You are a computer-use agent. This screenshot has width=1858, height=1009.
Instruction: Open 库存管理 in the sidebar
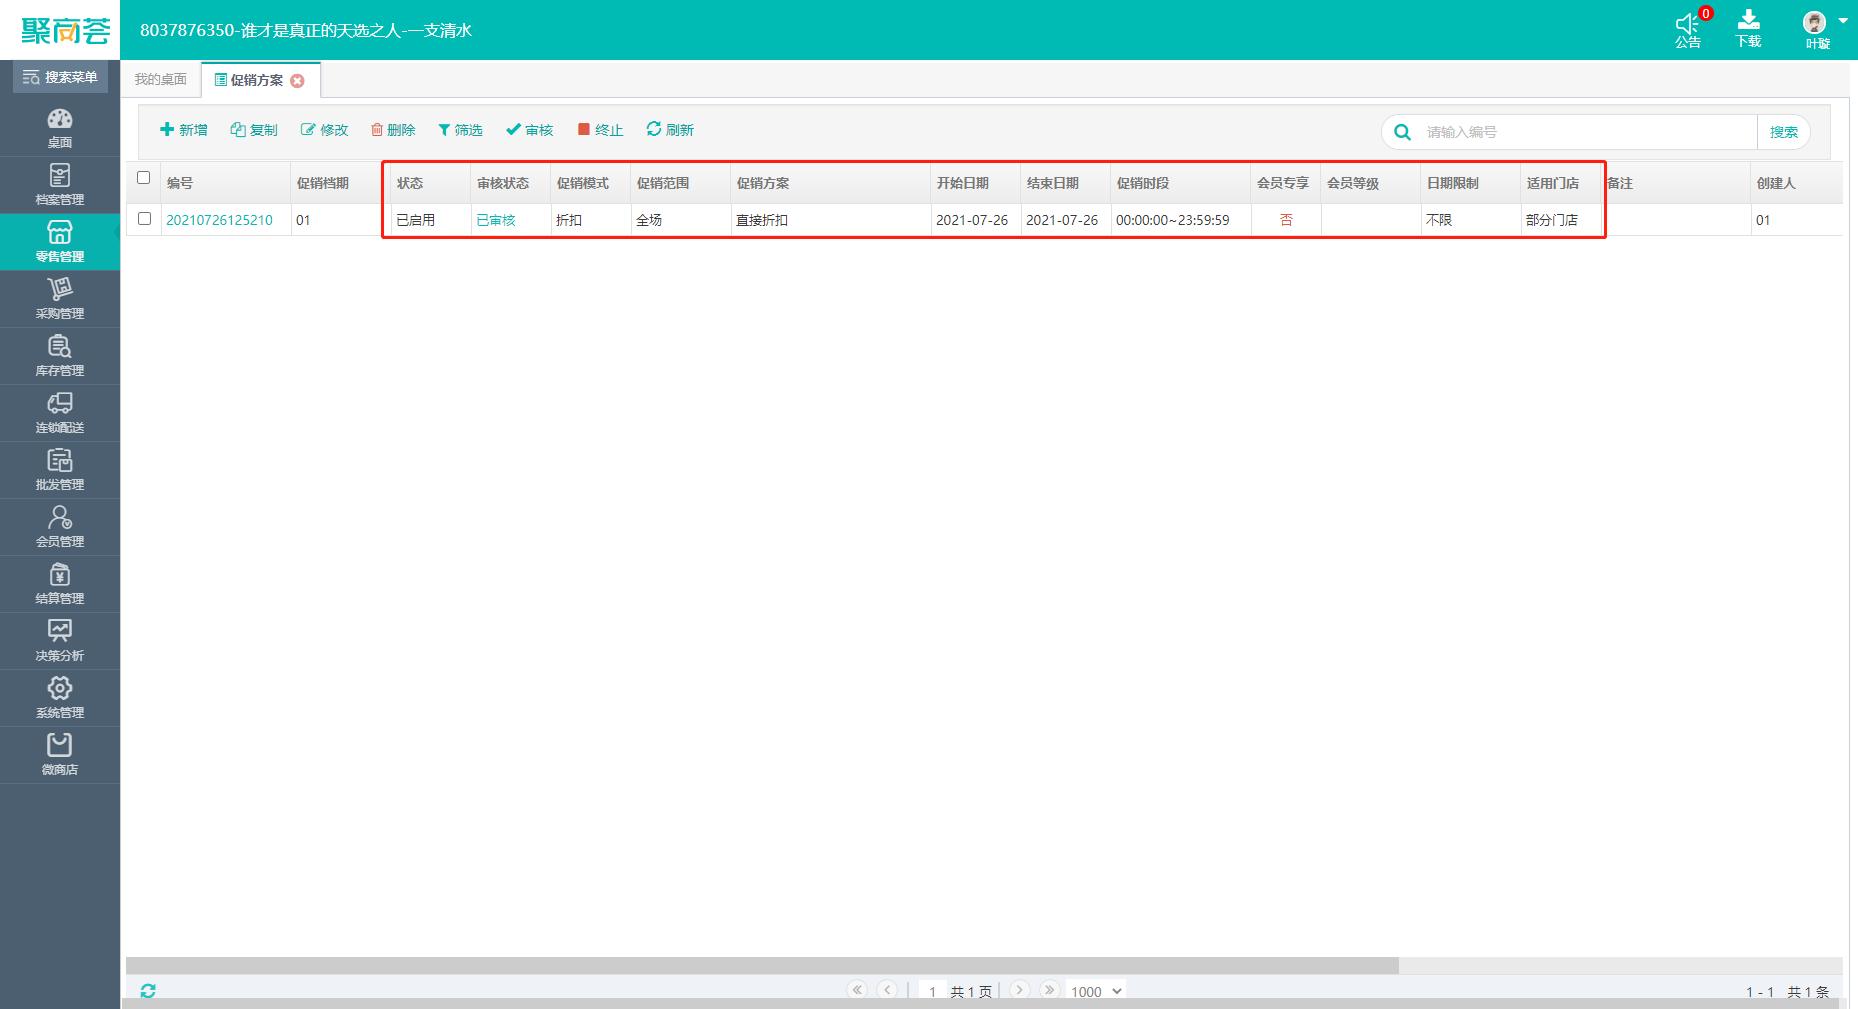[x=60, y=356]
